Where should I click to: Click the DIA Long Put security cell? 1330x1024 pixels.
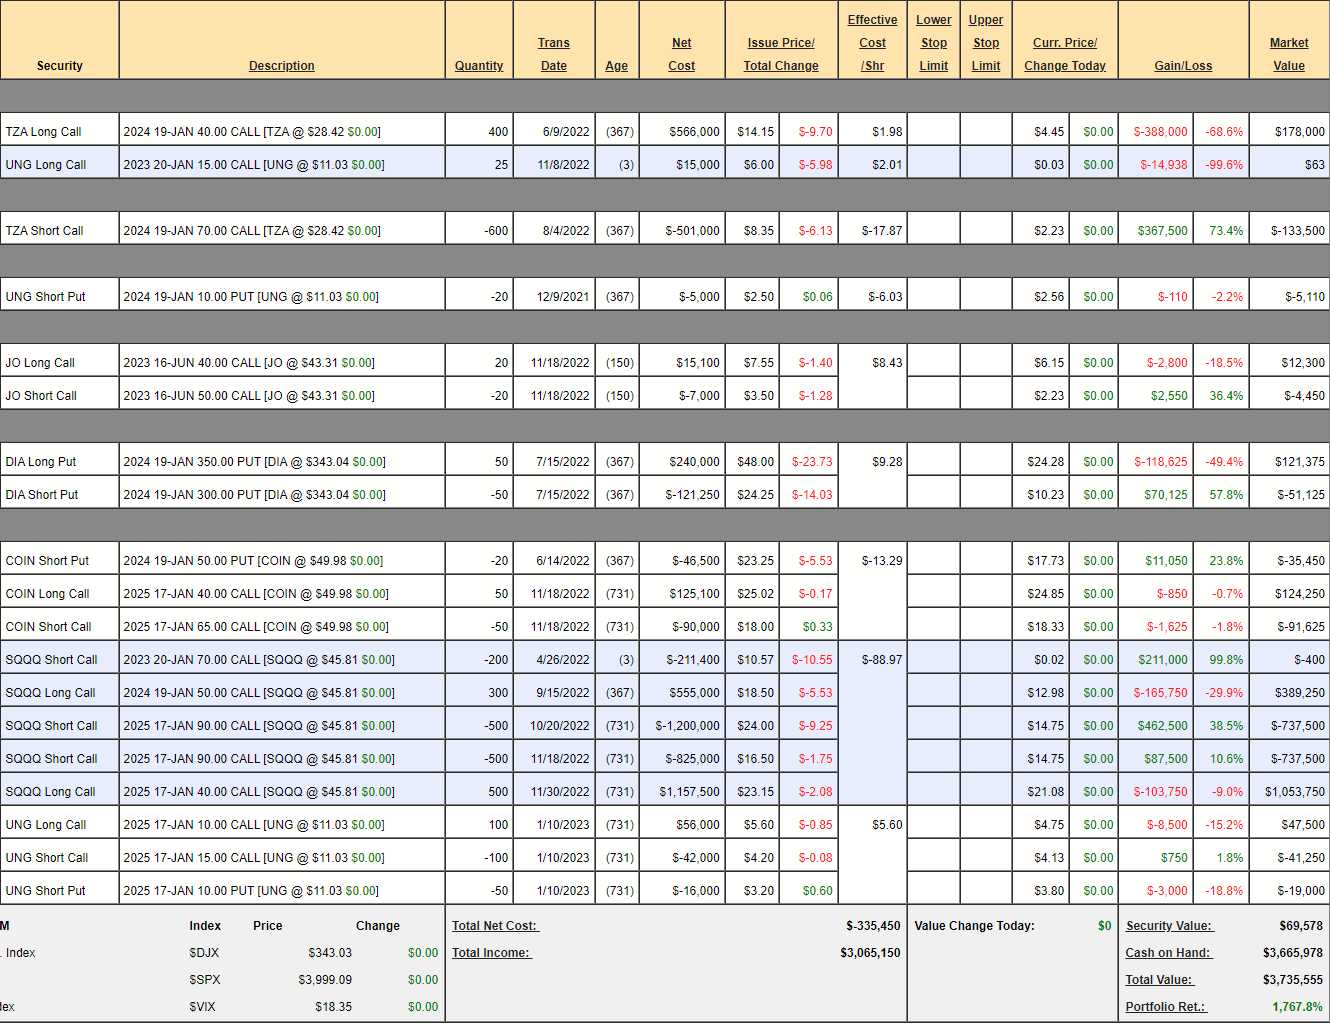[41, 462]
